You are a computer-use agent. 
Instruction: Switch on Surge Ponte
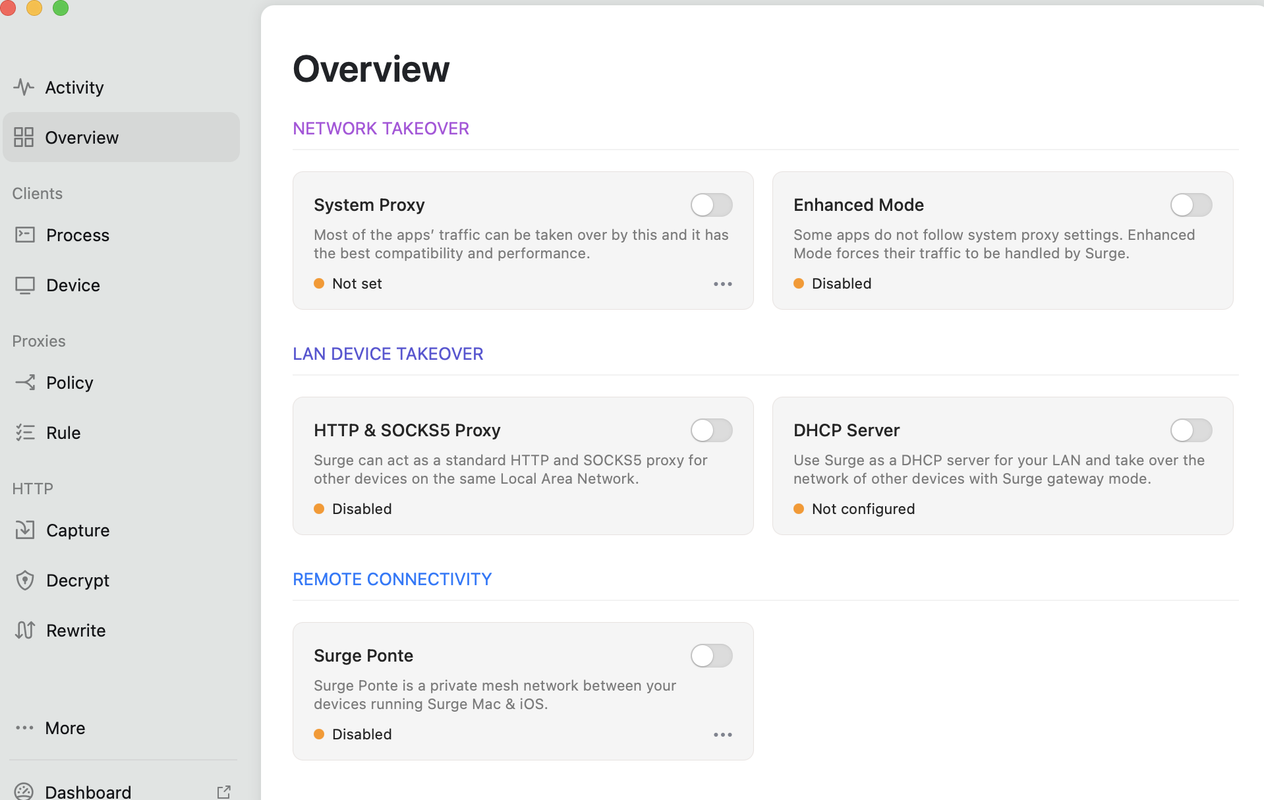click(x=712, y=656)
